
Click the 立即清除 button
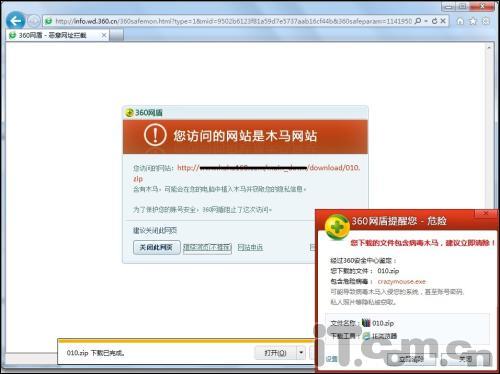coord(411,359)
